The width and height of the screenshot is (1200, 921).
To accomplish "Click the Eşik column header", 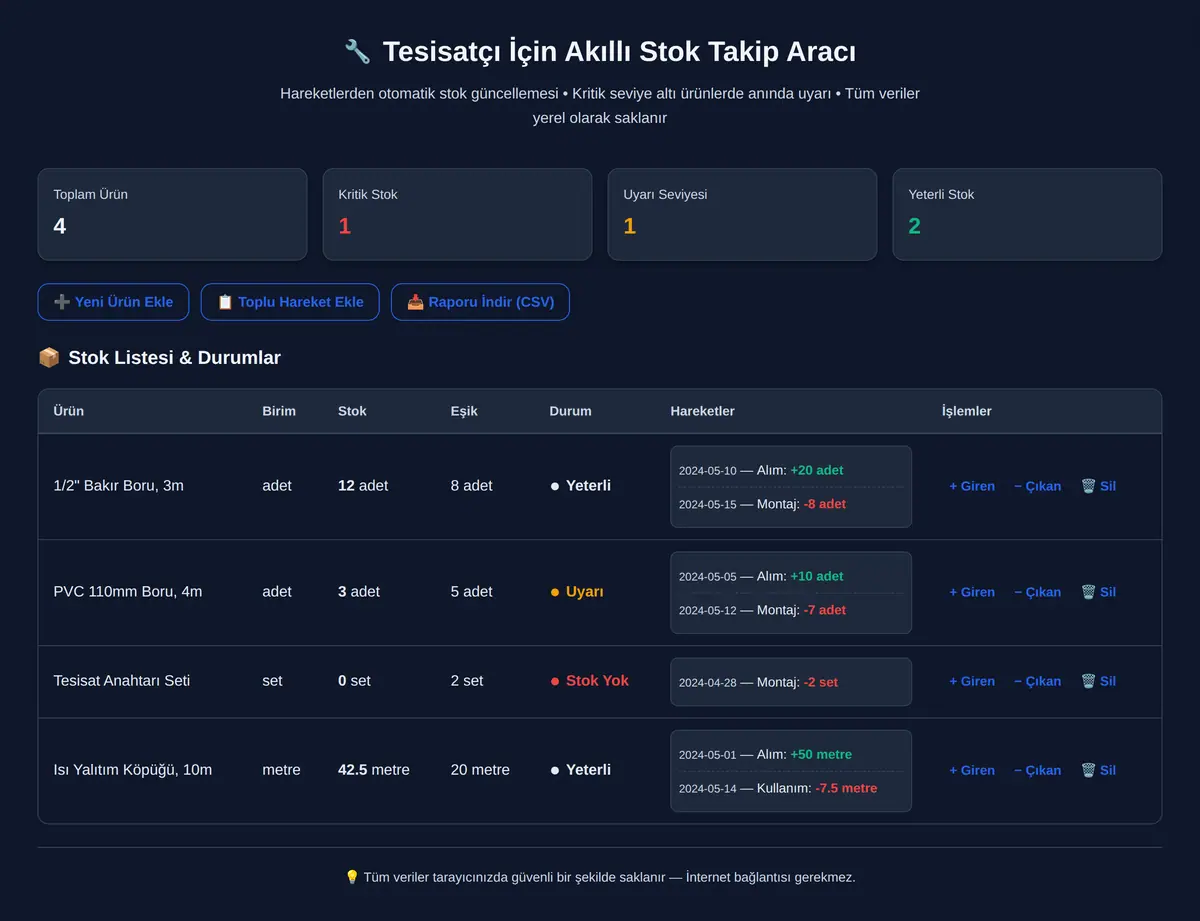I will pyautogui.click(x=464, y=411).
